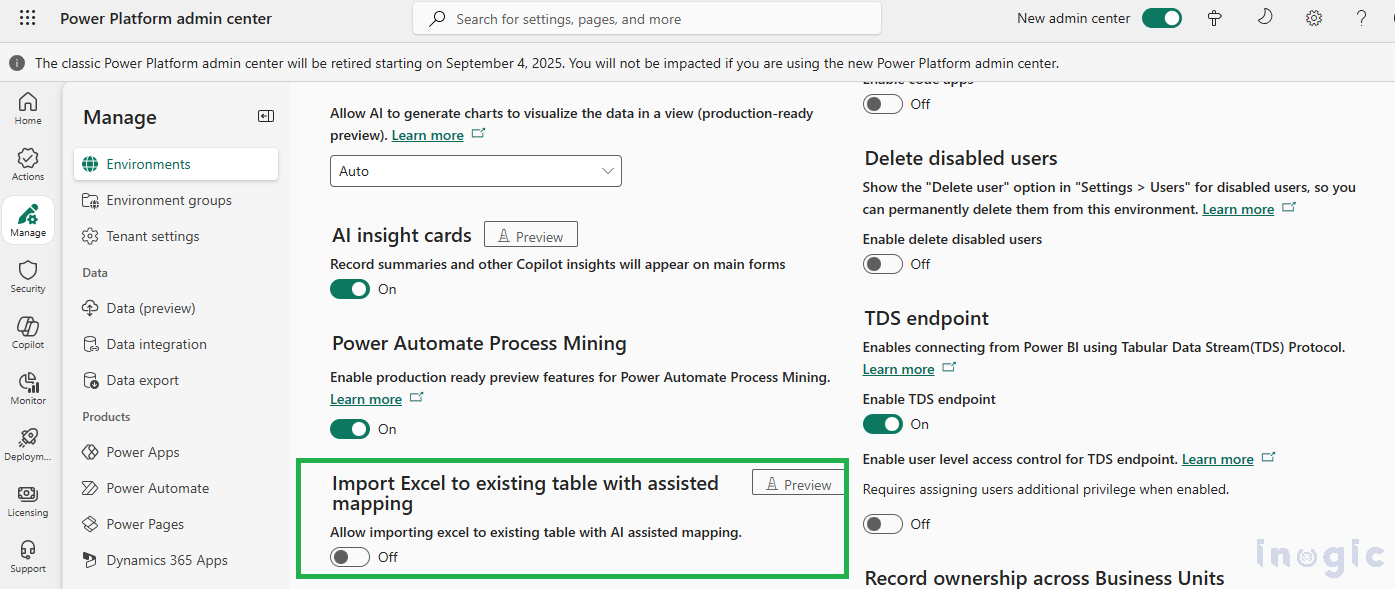Click the Power Automate icon
This screenshot has height=589, width=1395.
click(90, 488)
